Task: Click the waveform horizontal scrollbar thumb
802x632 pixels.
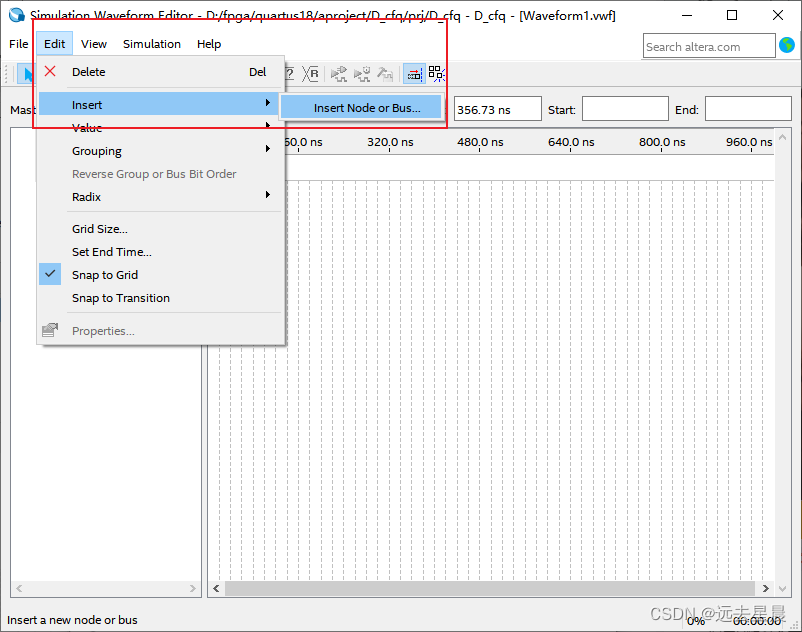Action: point(490,588)
